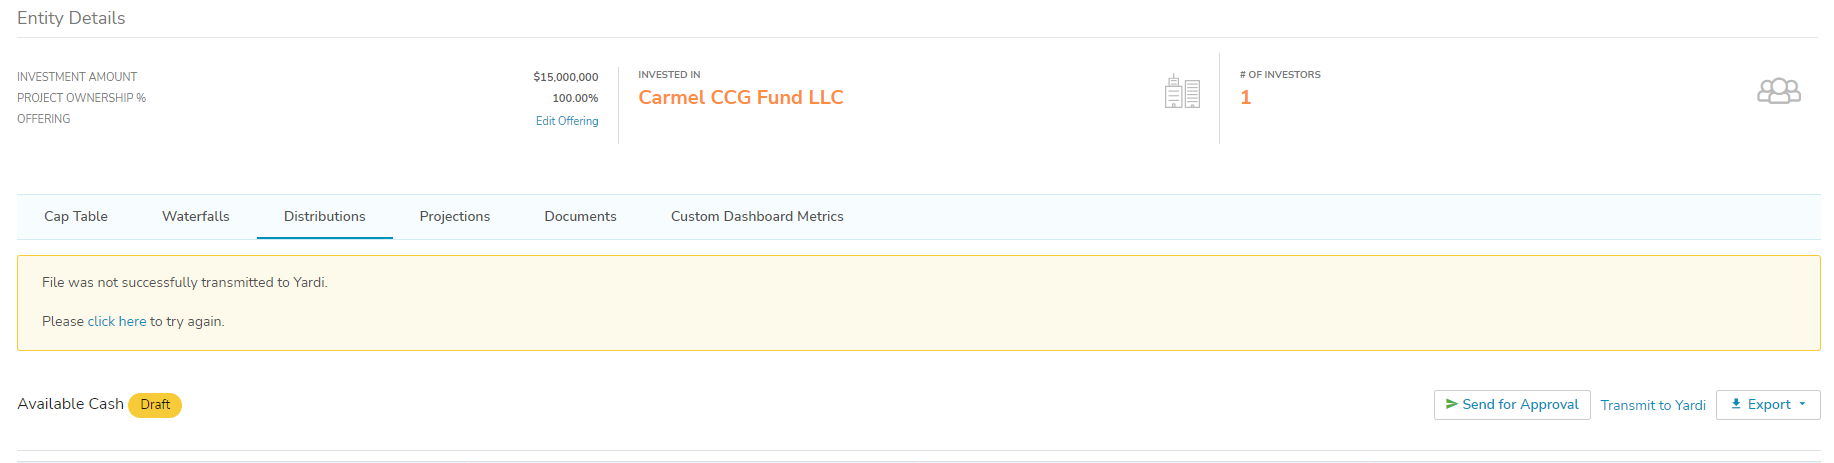Show the Custom Dashboard Metrics tab

[757, 216]
